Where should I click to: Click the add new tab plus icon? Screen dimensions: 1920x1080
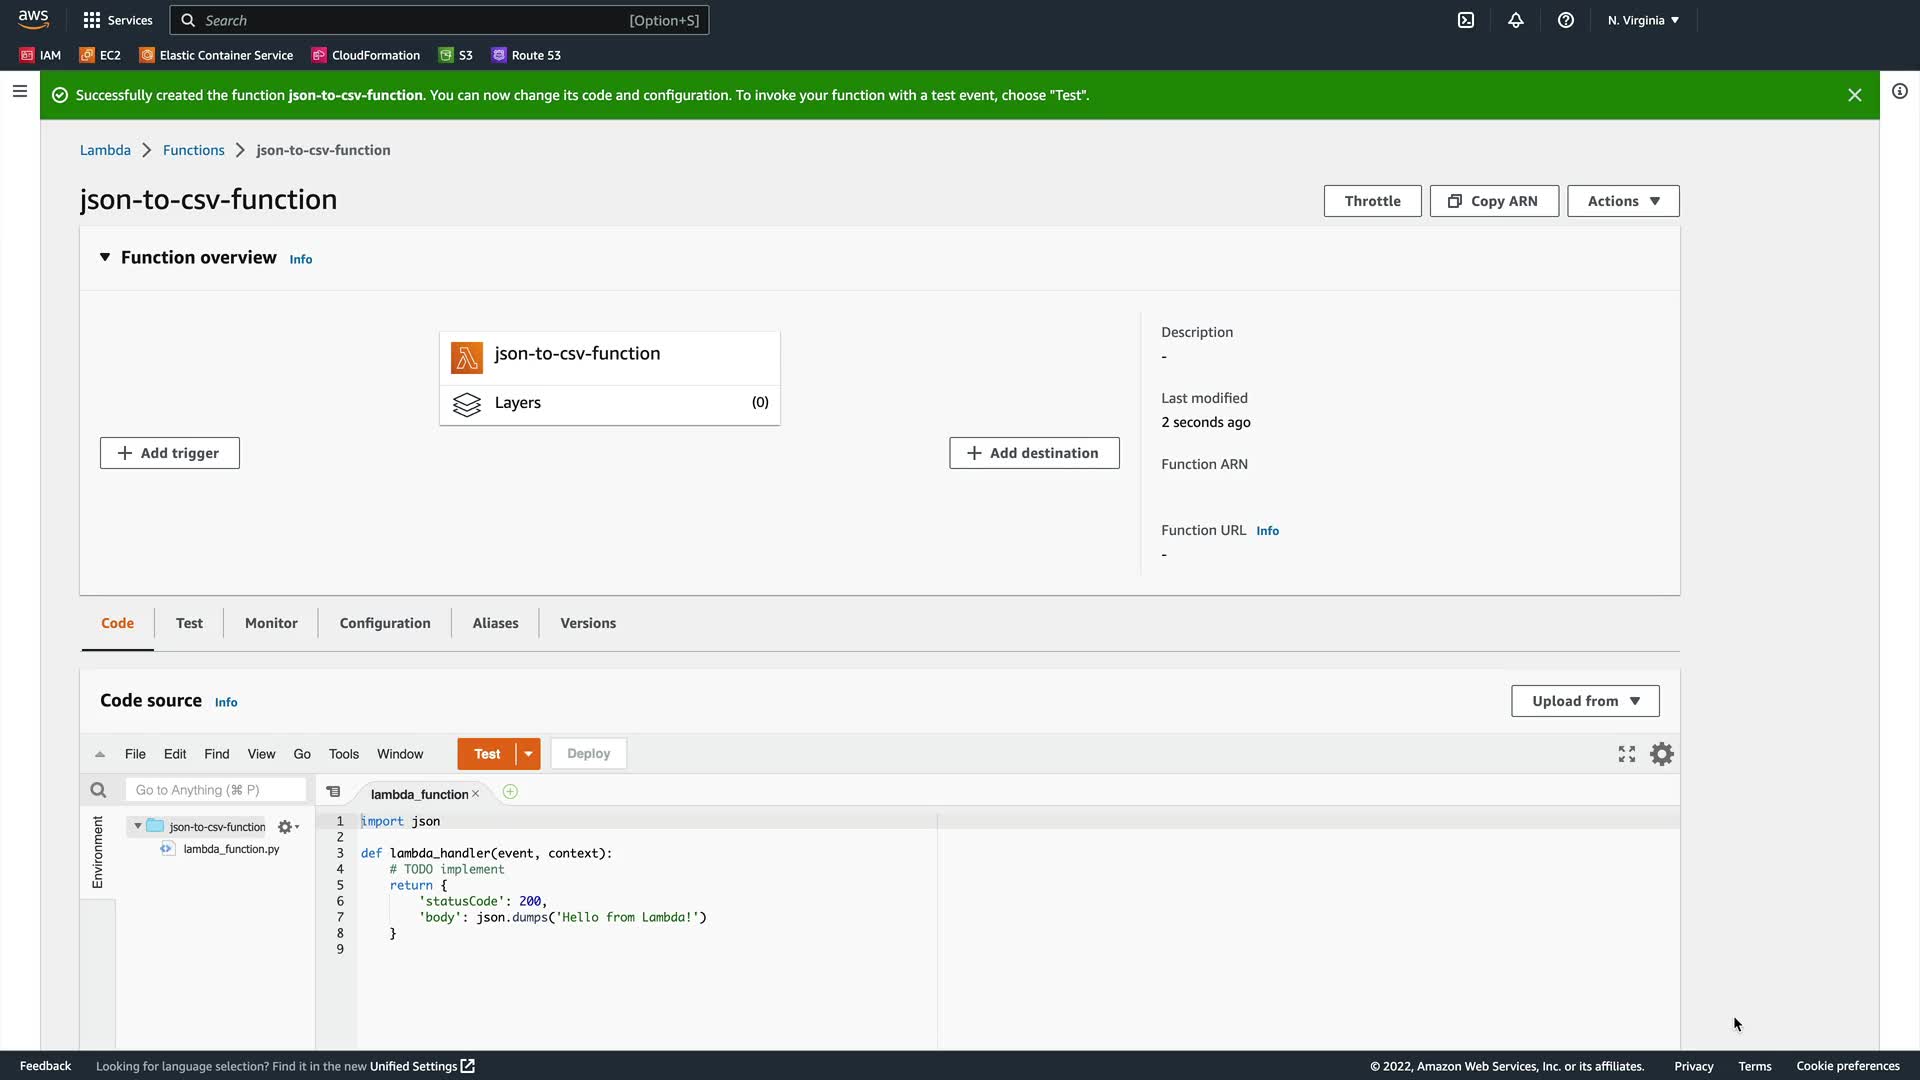point(510,792)
